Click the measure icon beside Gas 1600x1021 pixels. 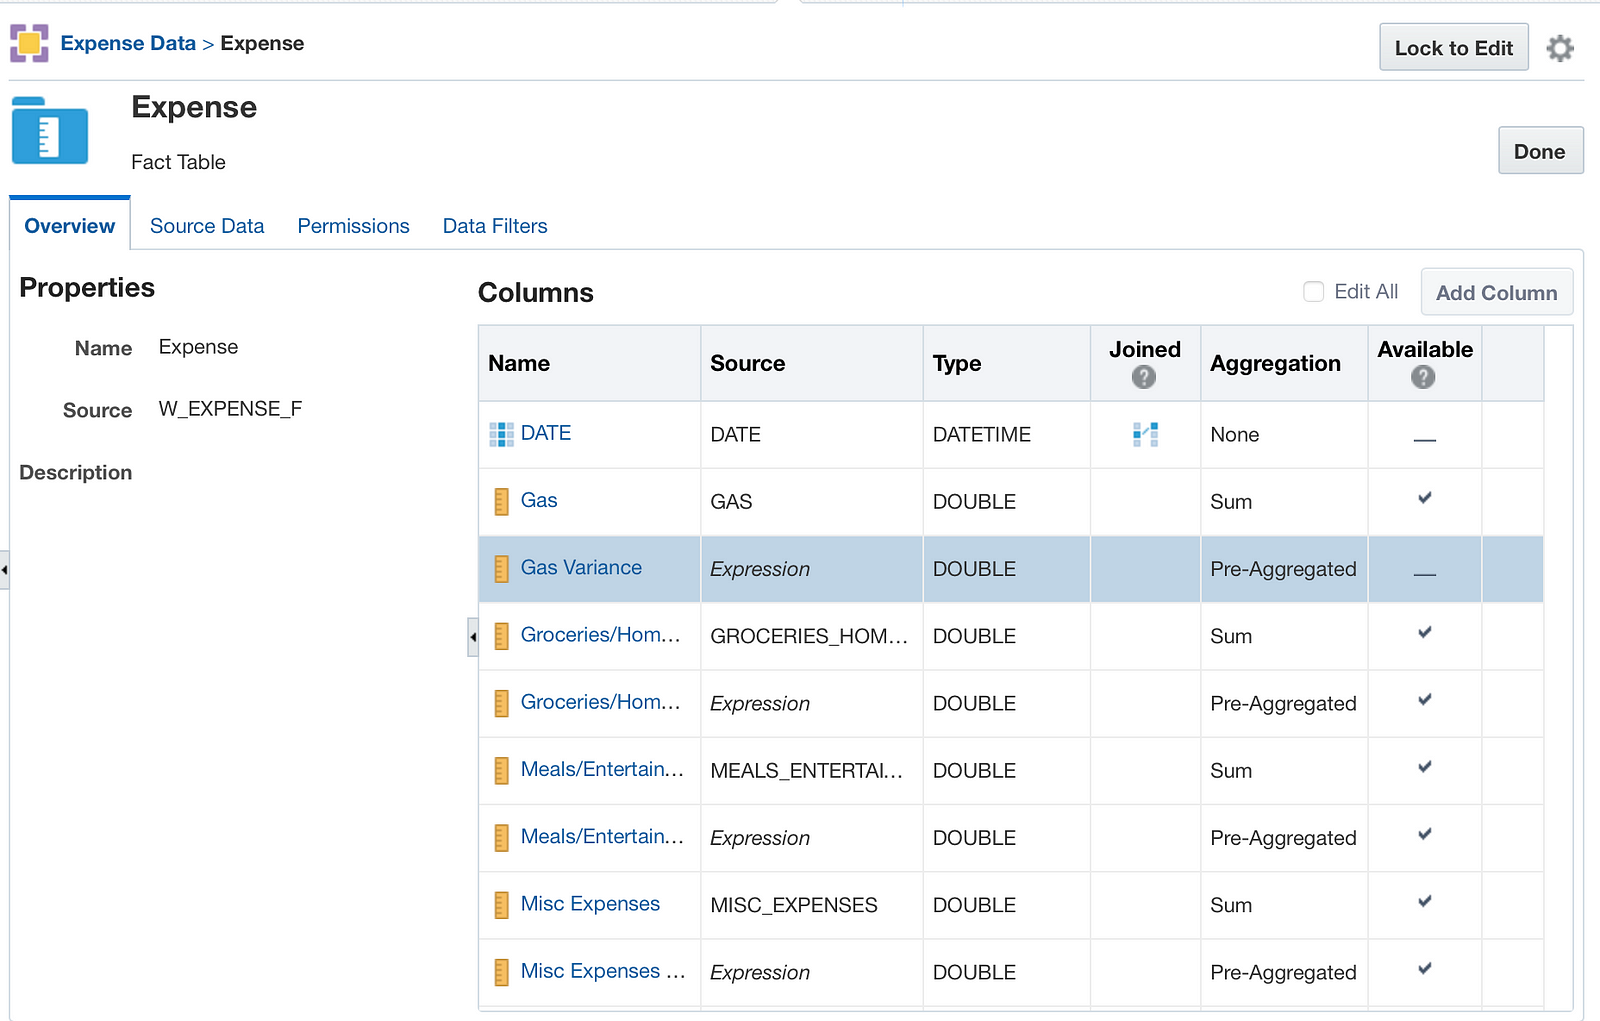[502, 501]
